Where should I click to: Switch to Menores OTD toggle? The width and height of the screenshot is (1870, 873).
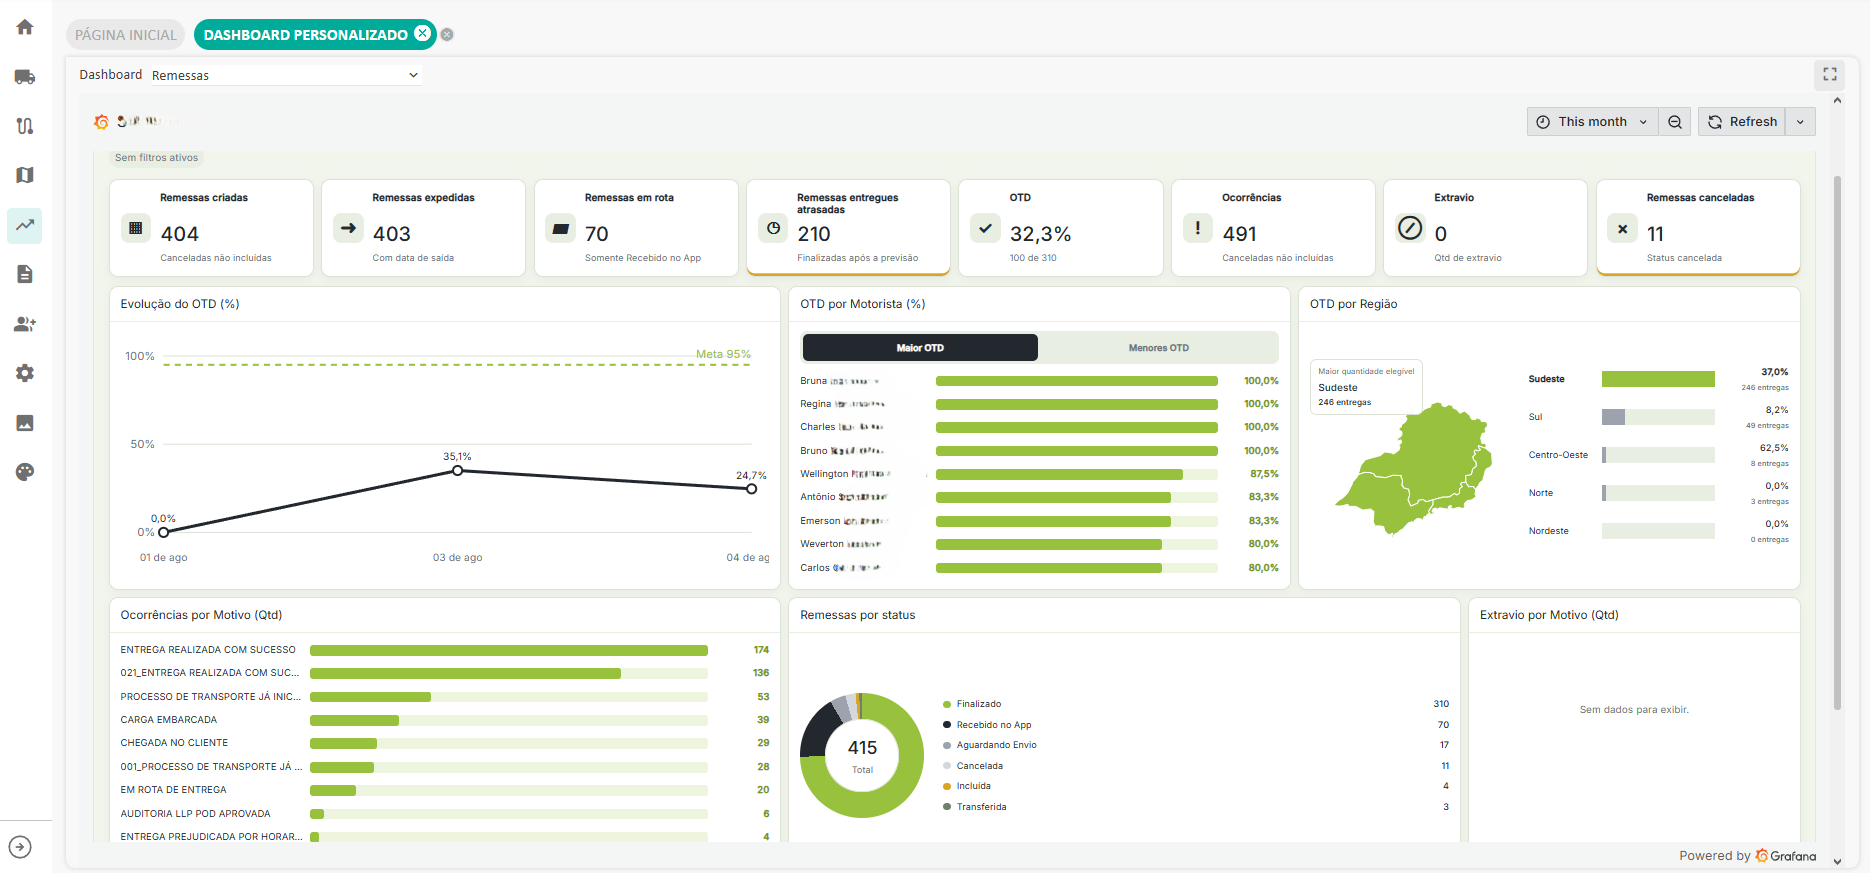1158,348
